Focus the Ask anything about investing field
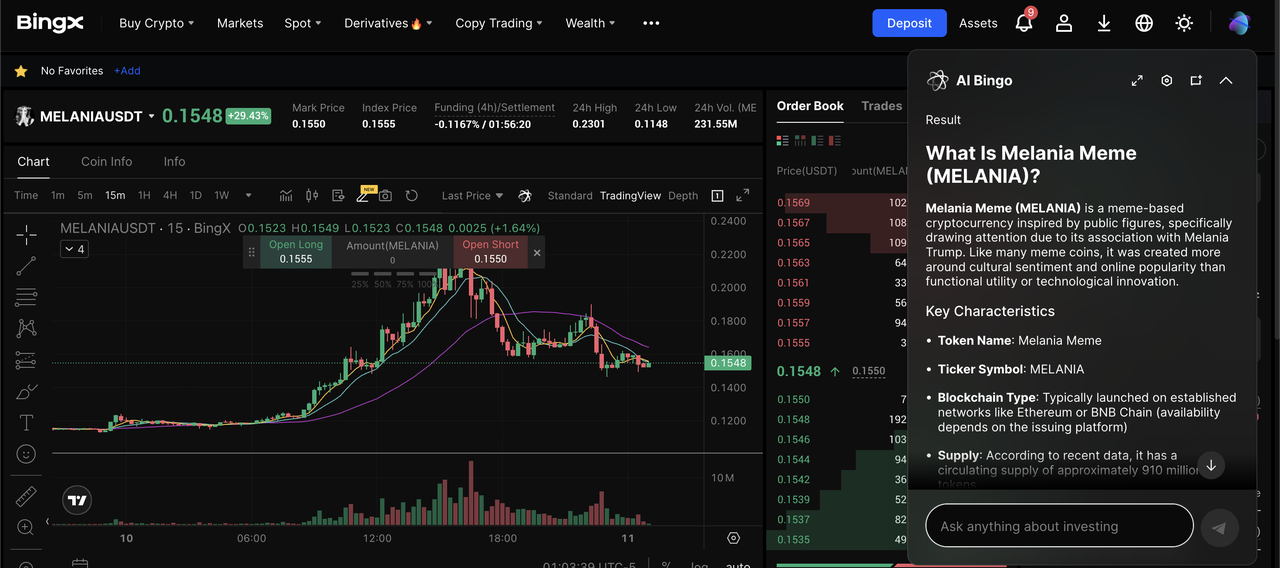Screen dimensions: 1280x568 (x=1059, y=526)
